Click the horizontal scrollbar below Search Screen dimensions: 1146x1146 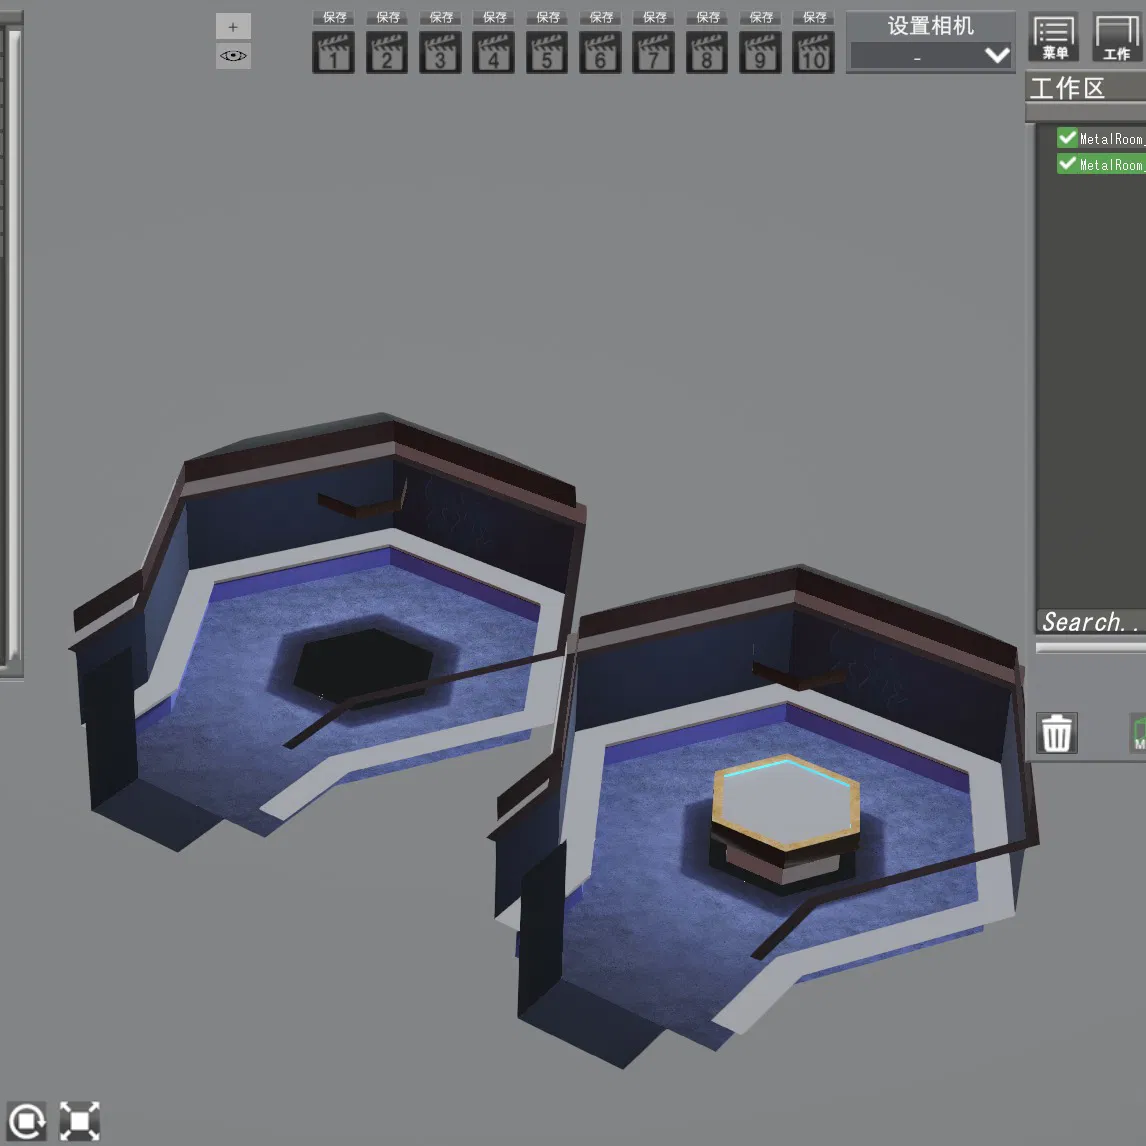tap(1091, 647)
